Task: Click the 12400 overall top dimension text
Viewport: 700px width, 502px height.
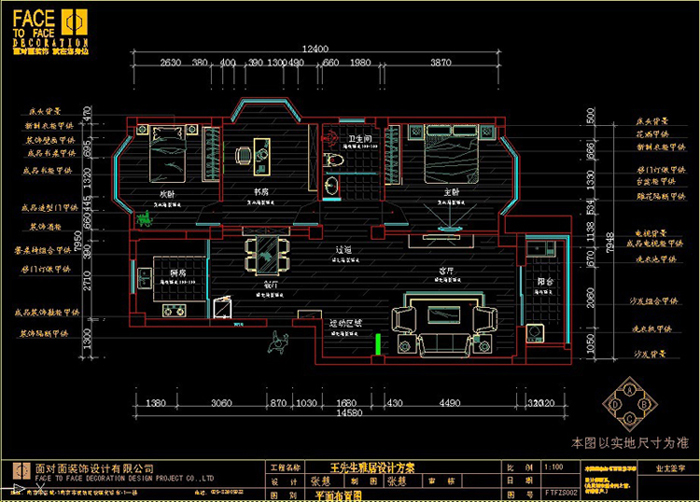Action: coord(315,48)
